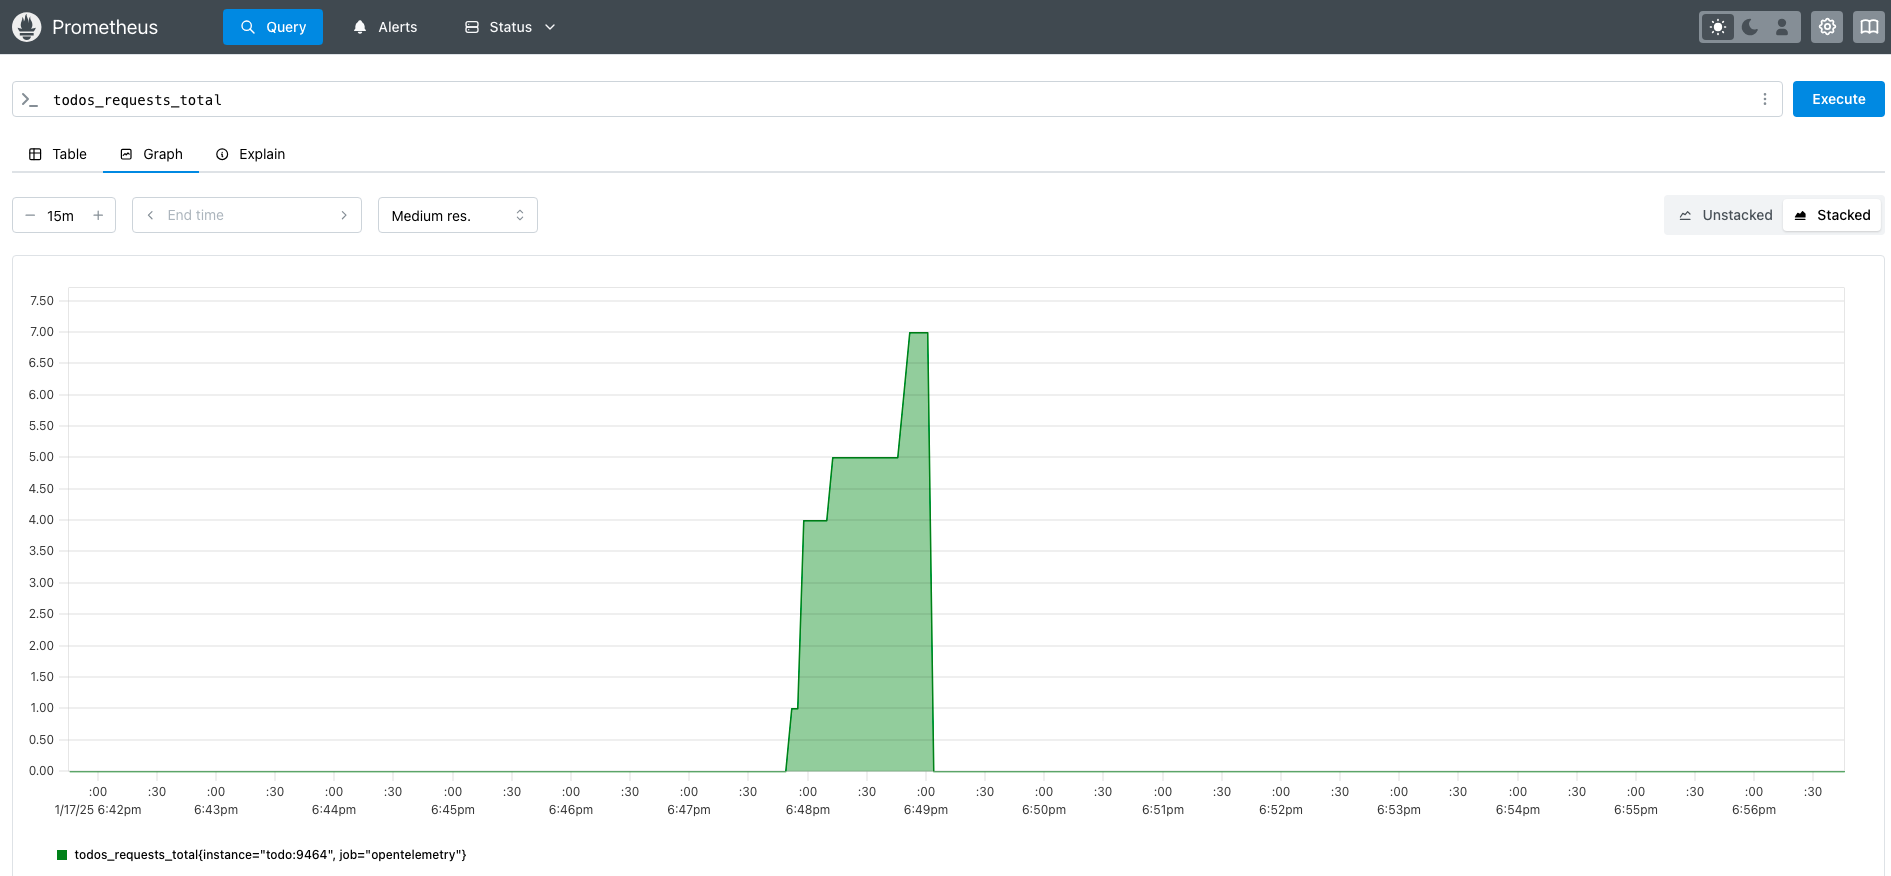
Task: Select Unstacked graph mode
Action: [x=1725, y=215]
